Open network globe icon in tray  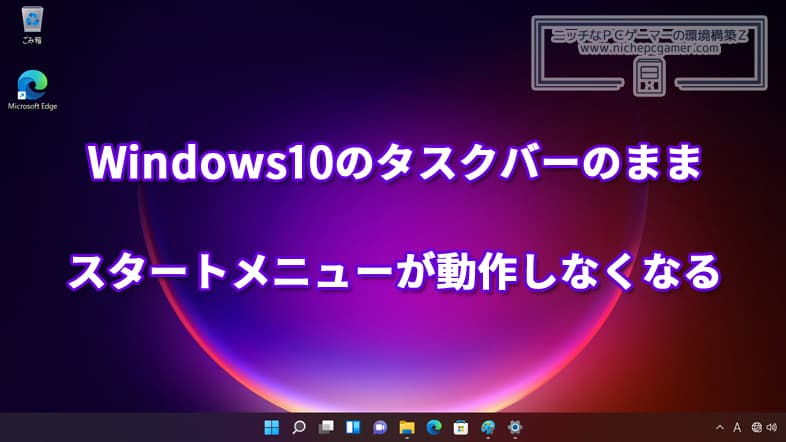pos(756,427)
